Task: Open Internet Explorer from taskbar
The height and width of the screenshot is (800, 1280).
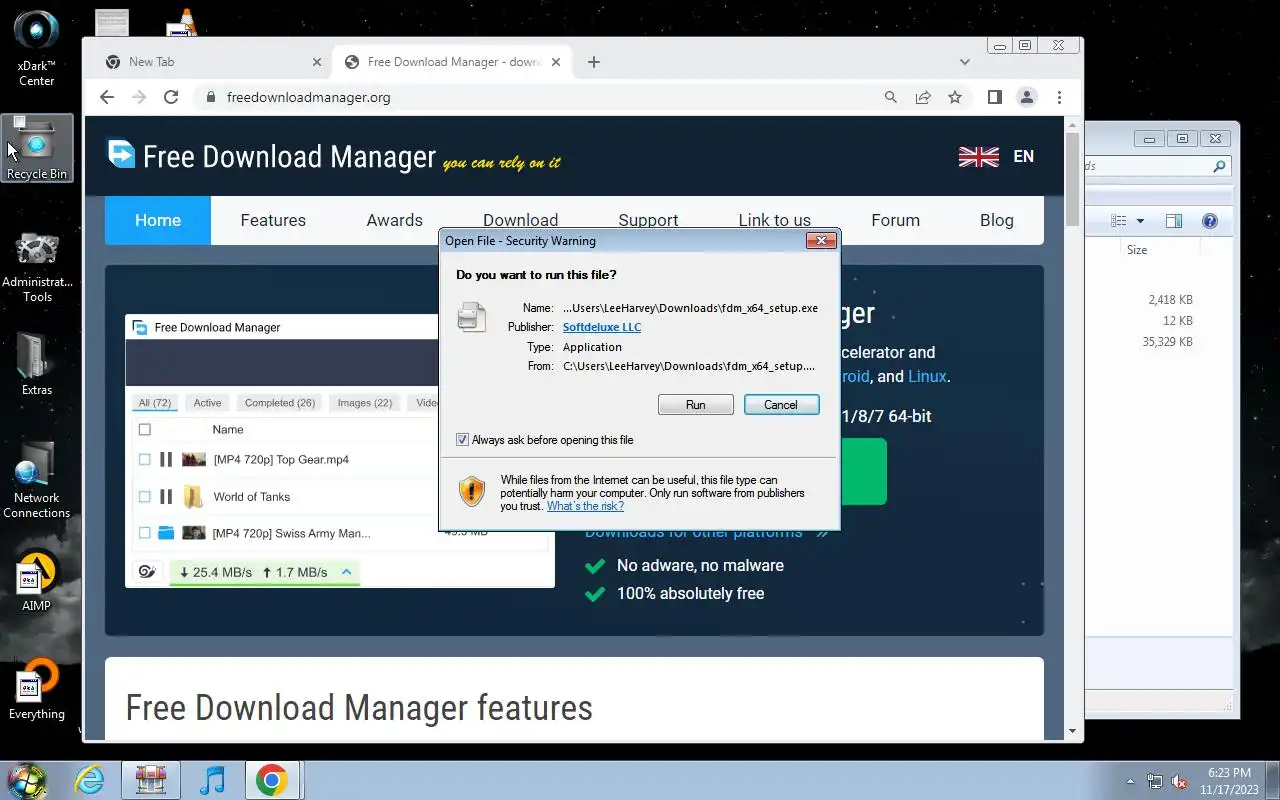Action: coord(90,780)
